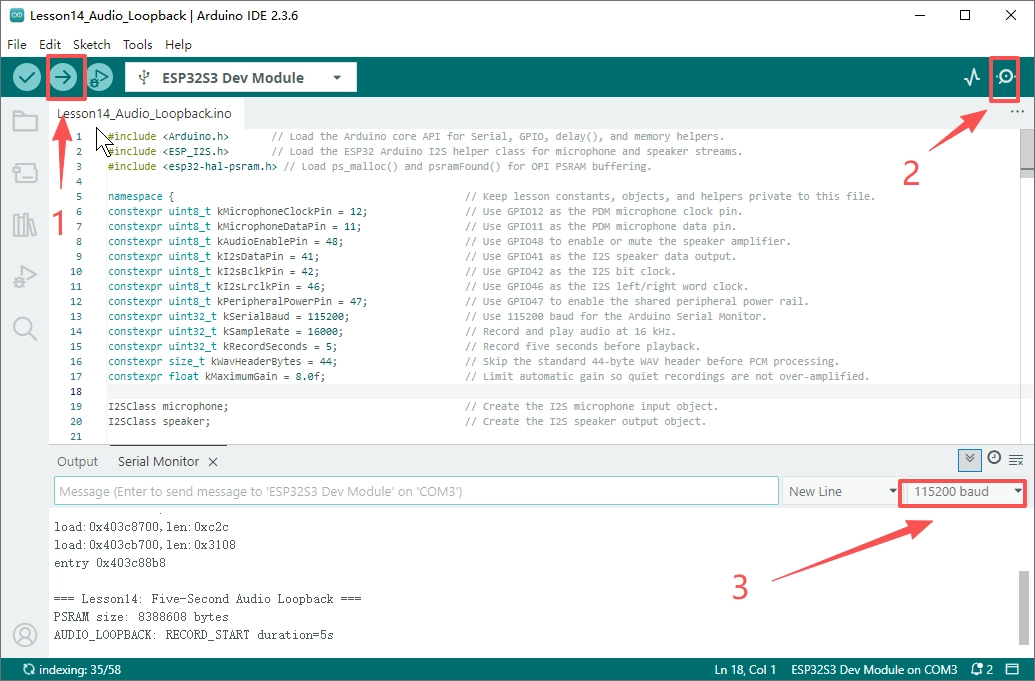The image size is (1035, 681).
Task: Open the Tools menu
Action: pos(137,44)
